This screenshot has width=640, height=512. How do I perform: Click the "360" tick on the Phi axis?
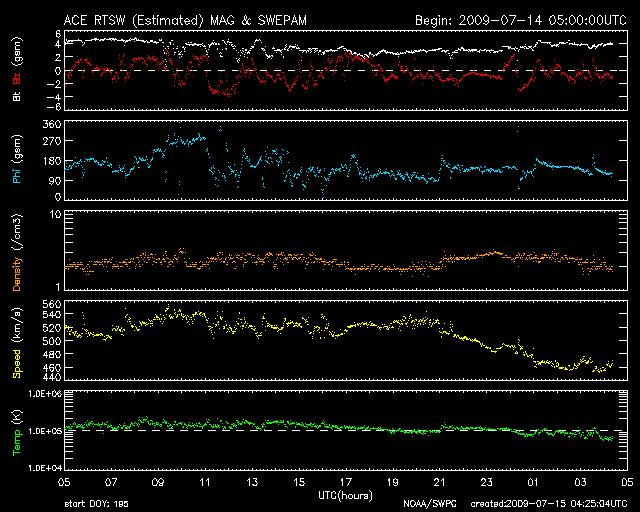52,124
